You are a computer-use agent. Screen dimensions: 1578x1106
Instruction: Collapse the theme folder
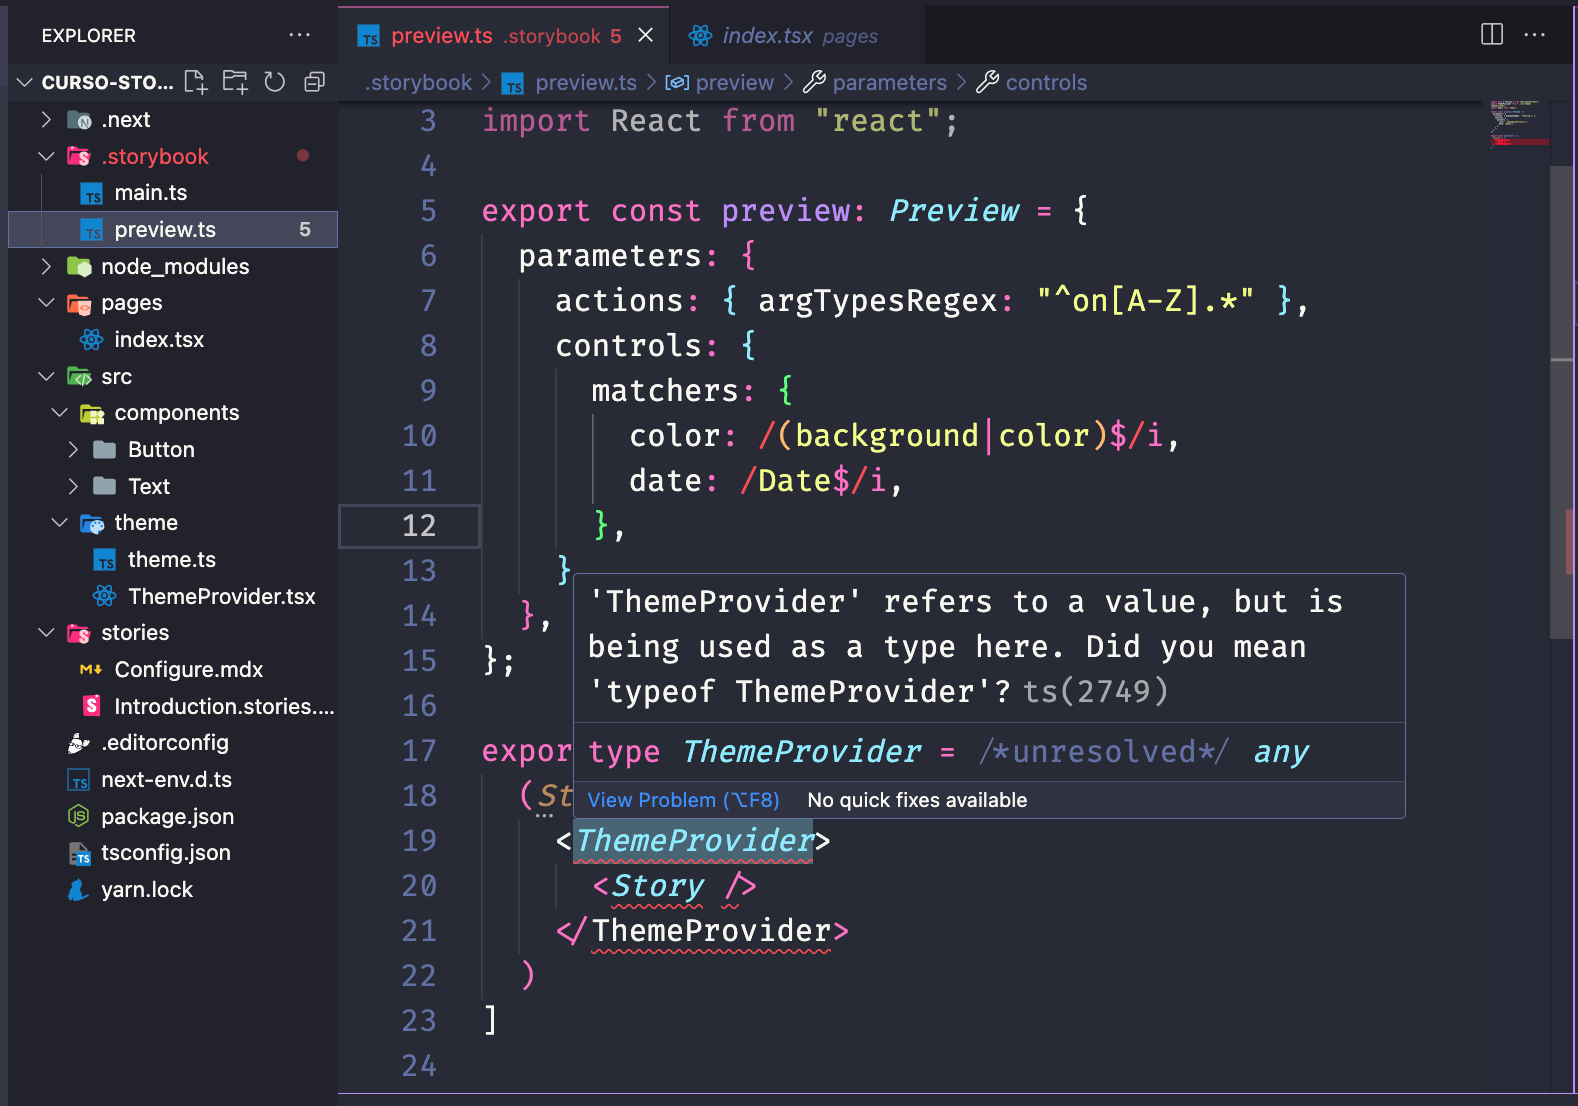coord(59,523)
